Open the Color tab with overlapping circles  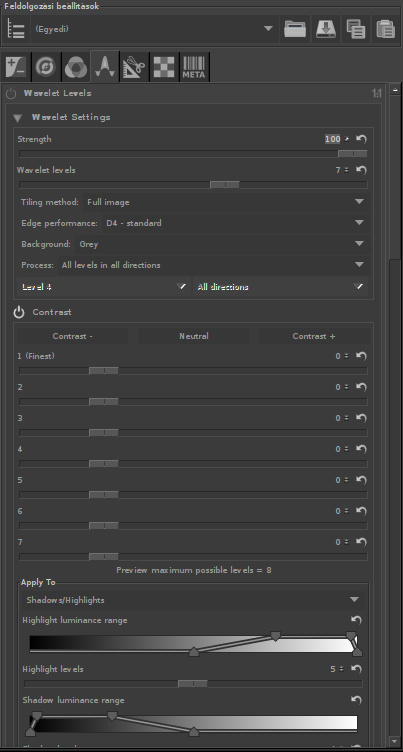(75, 67)
